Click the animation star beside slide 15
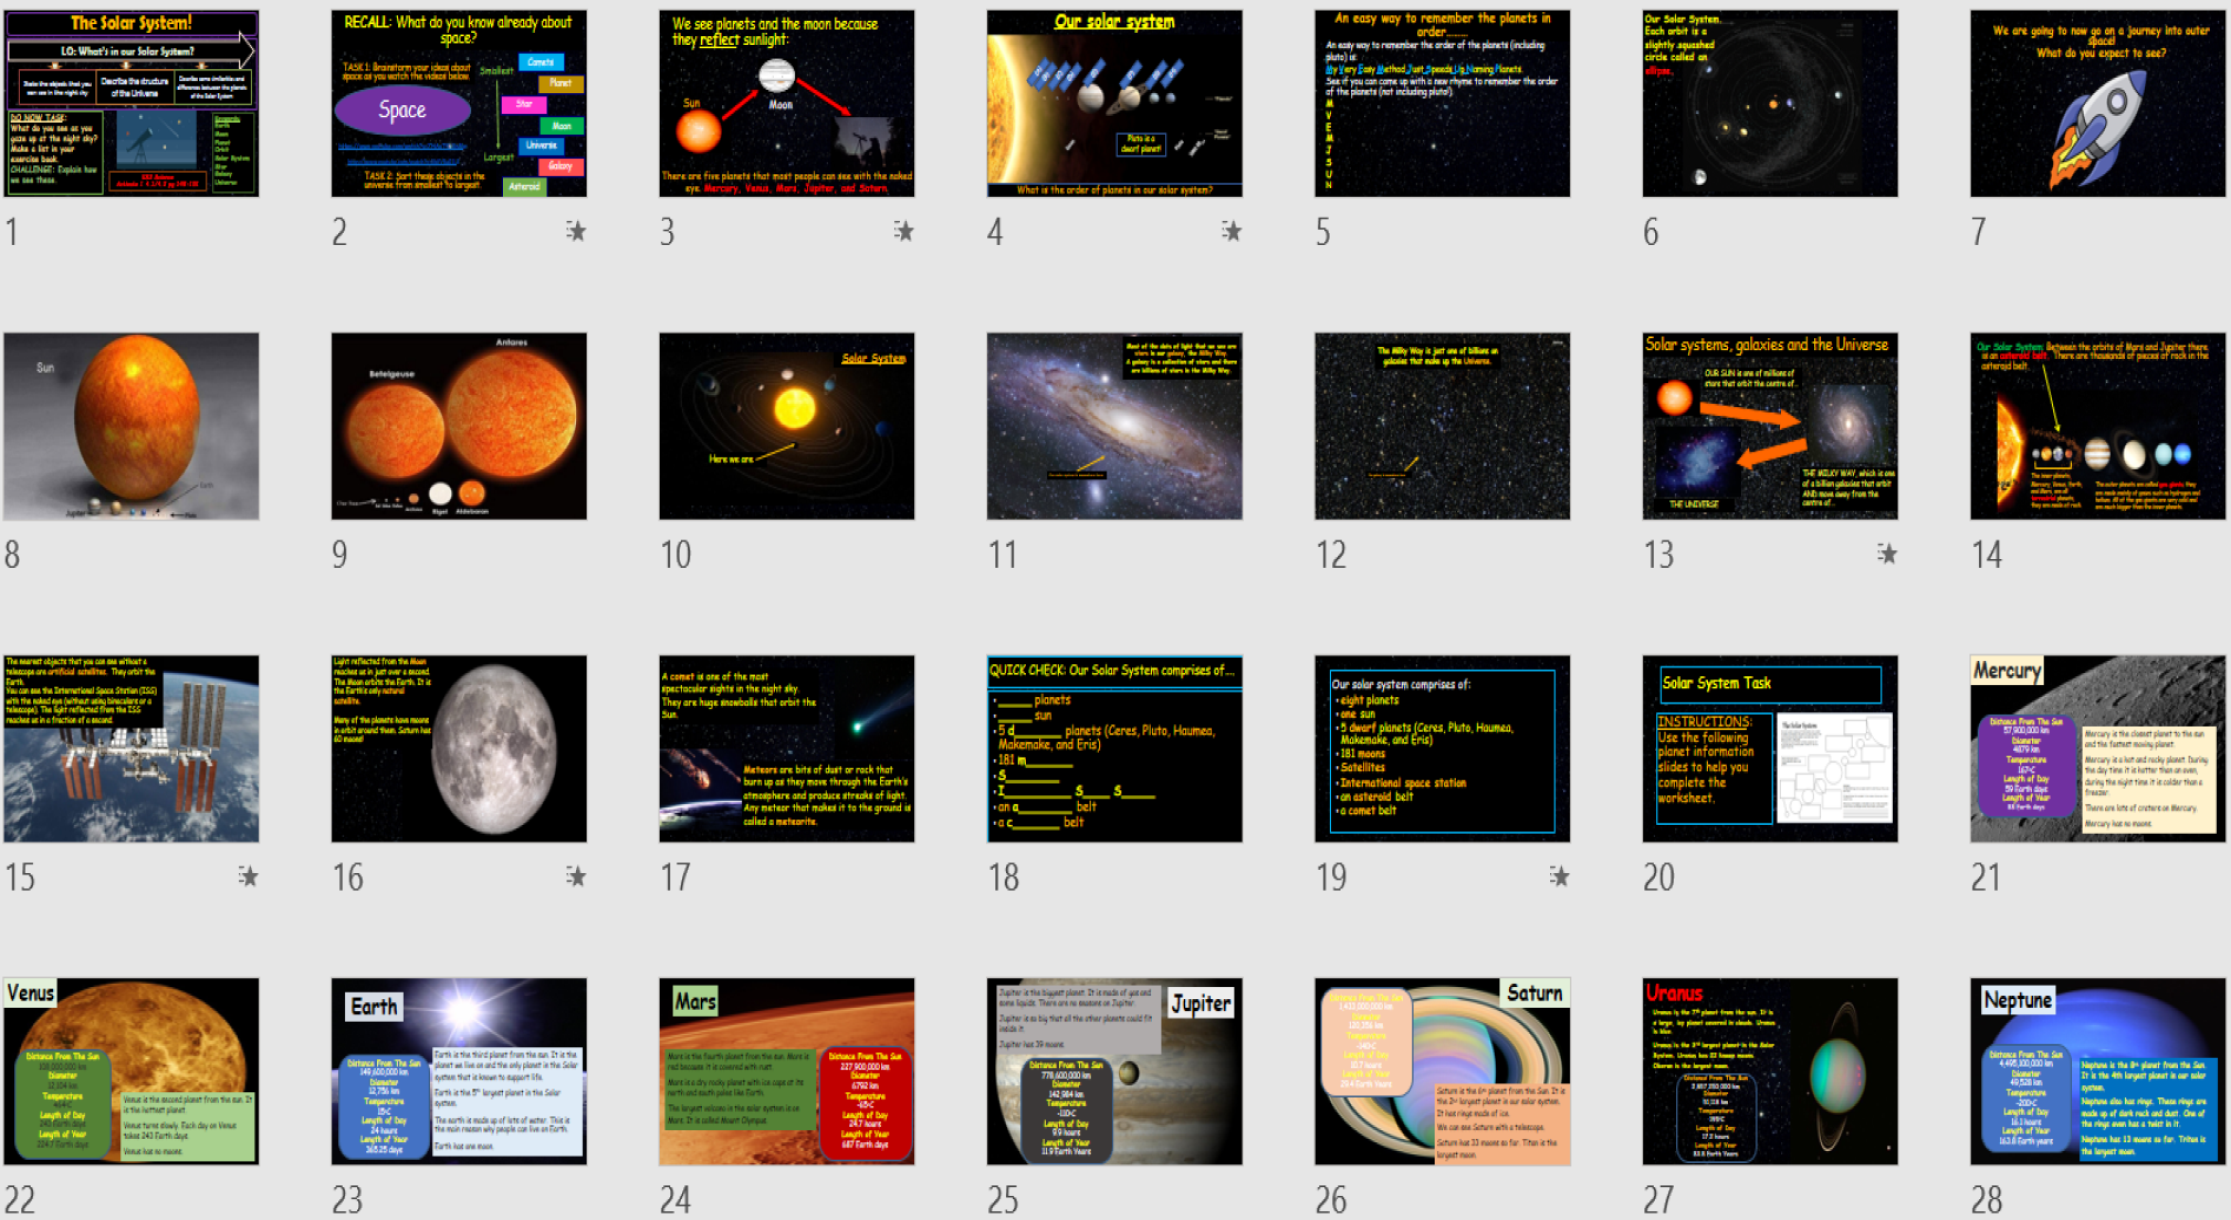The height and width of the screenshot is (1220, 2231). [x=250, y=878]
